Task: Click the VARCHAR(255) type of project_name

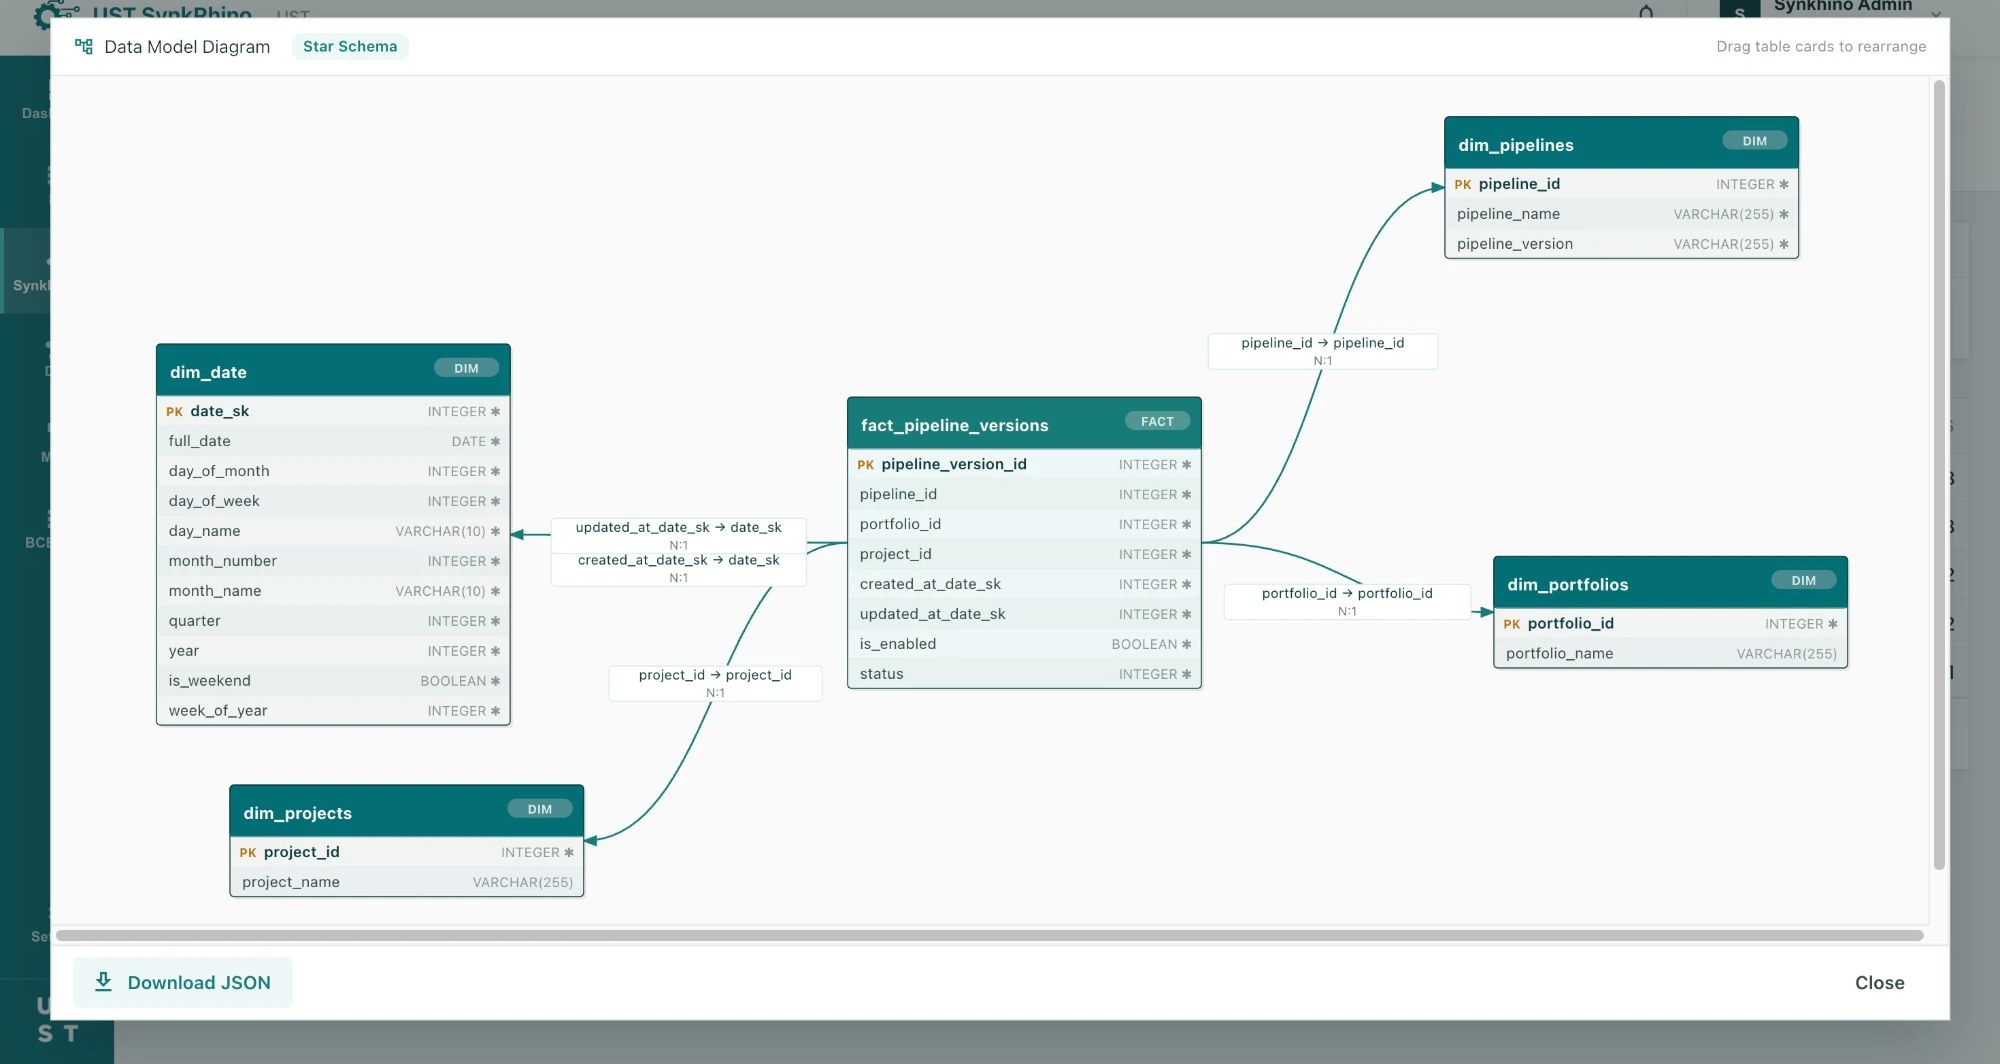Action: pyautogui.click(x=523, y=883)
